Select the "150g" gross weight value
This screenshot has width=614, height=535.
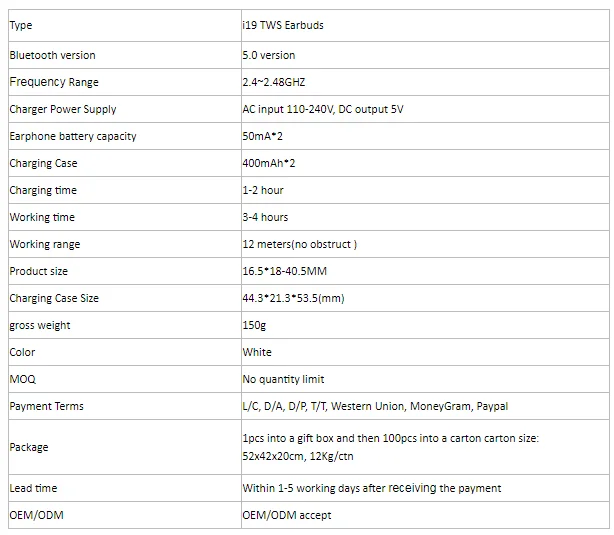(254, 325)
